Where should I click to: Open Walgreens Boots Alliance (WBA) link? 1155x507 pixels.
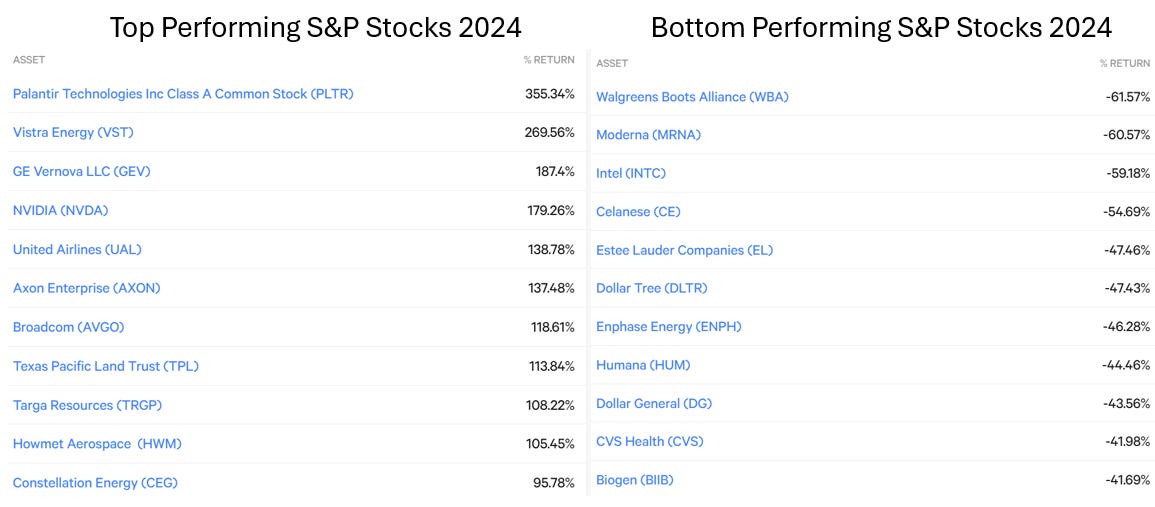coord(692,97)
